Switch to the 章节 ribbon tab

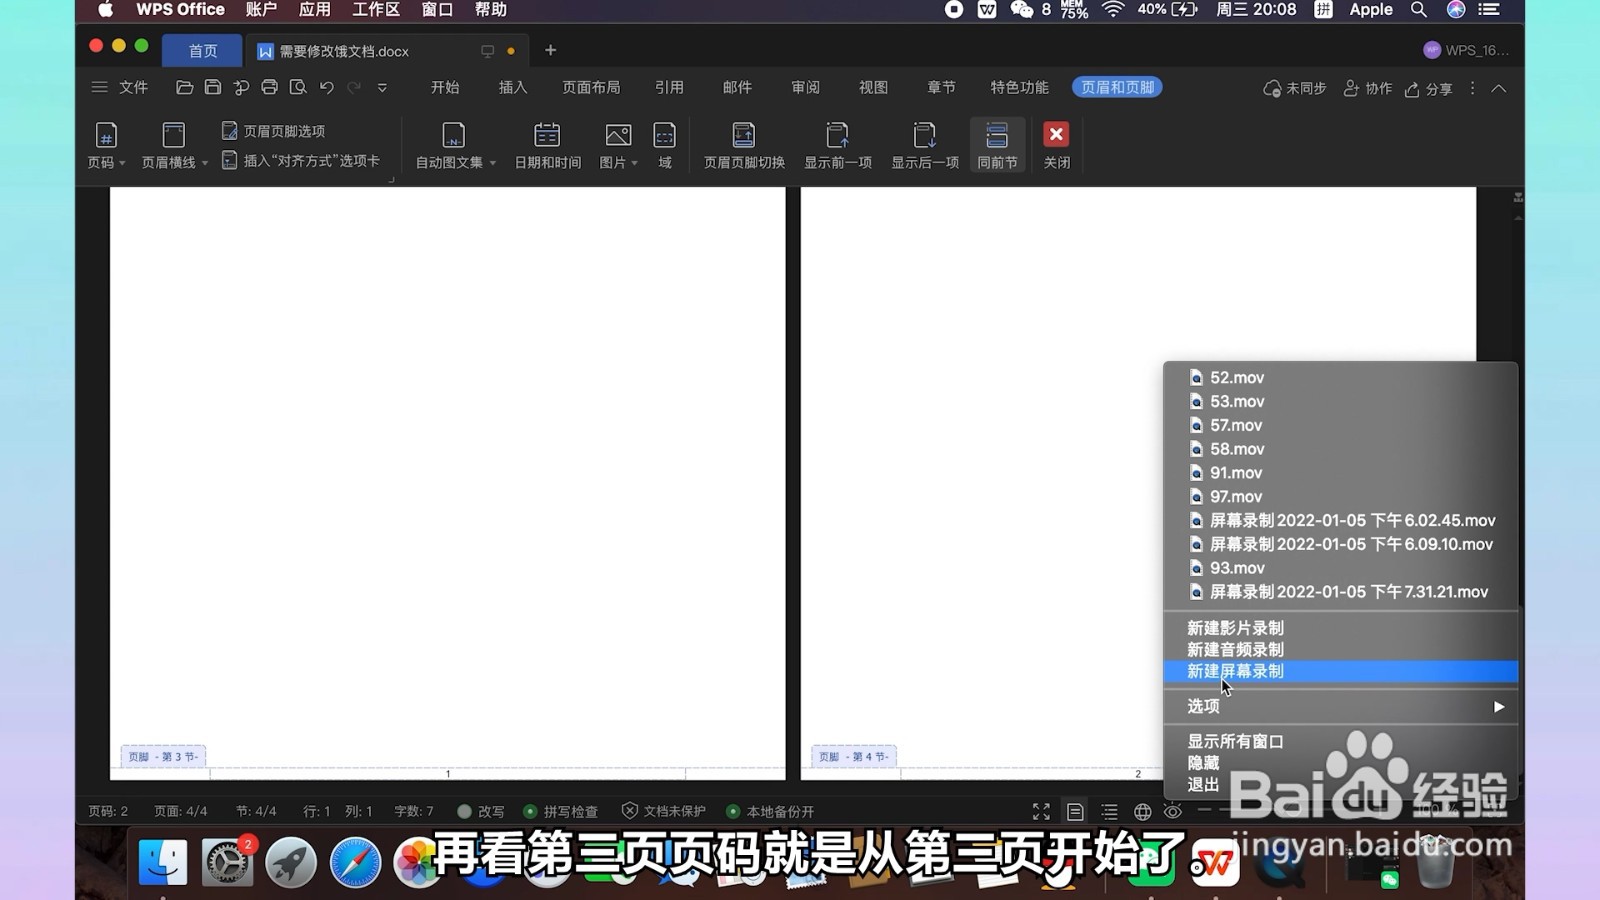pyautogui.click(x=940, y=87)
